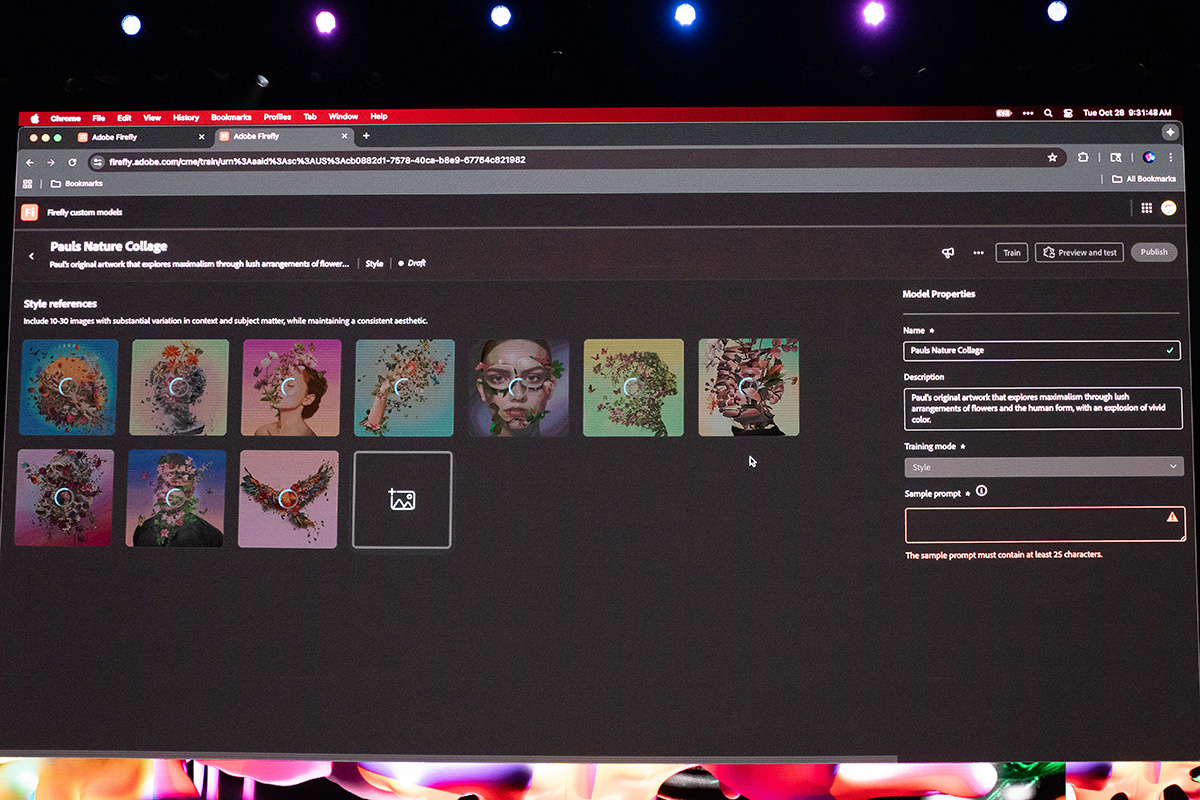The image size is (1200, 800).
Task: Select the yellow background floral thumbnail
Action: 633,387
